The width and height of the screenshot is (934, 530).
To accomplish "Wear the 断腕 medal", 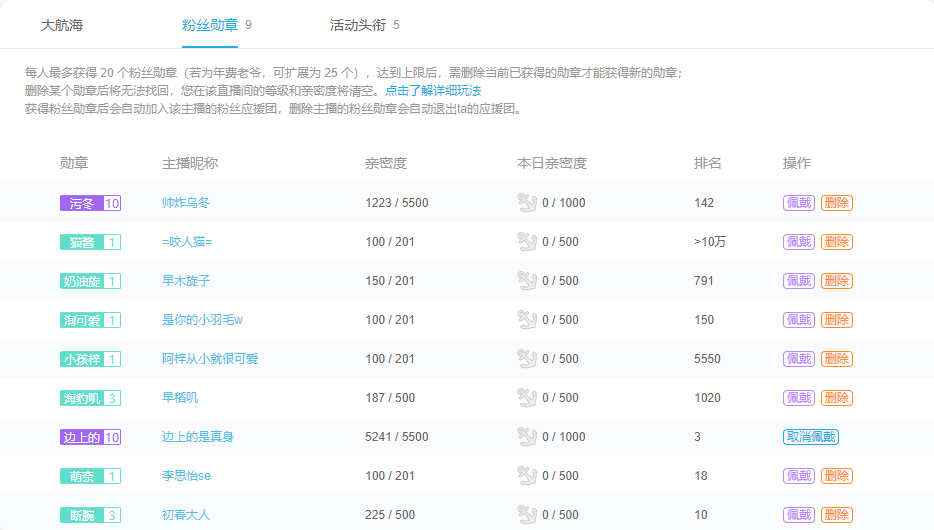I will coord(799,515).
